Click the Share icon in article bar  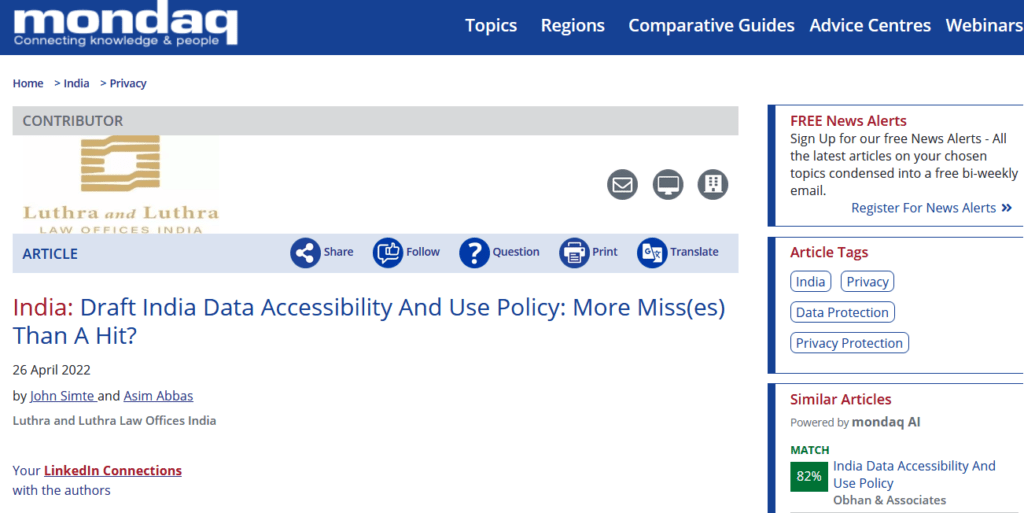[x=305, y=253]
